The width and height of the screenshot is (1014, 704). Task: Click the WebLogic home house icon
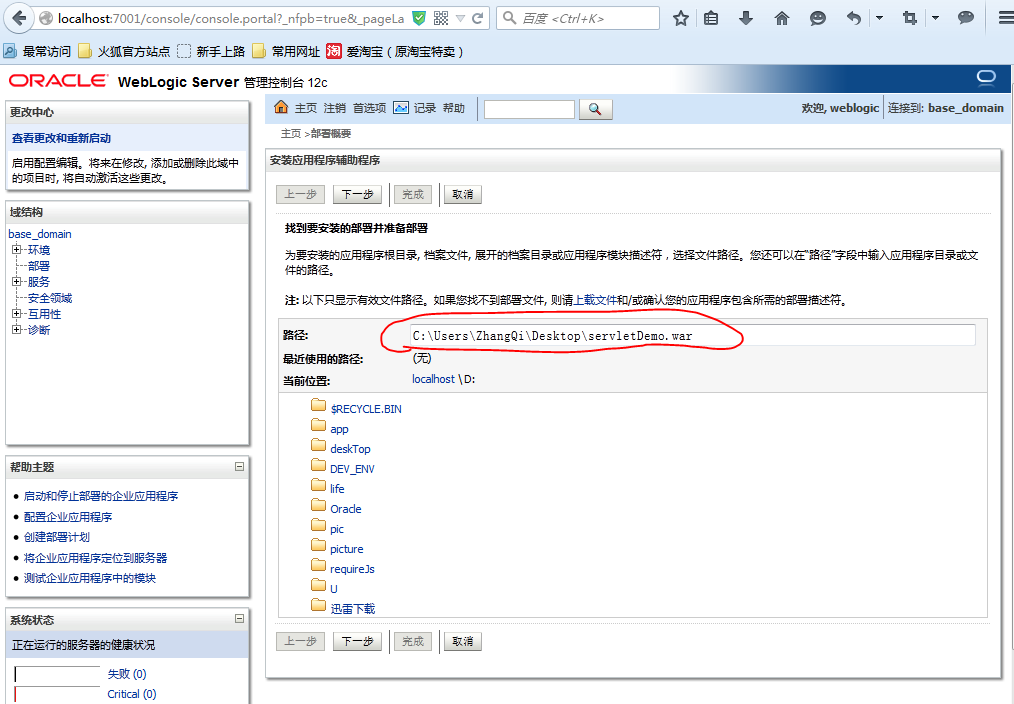[x=281, y=107]
